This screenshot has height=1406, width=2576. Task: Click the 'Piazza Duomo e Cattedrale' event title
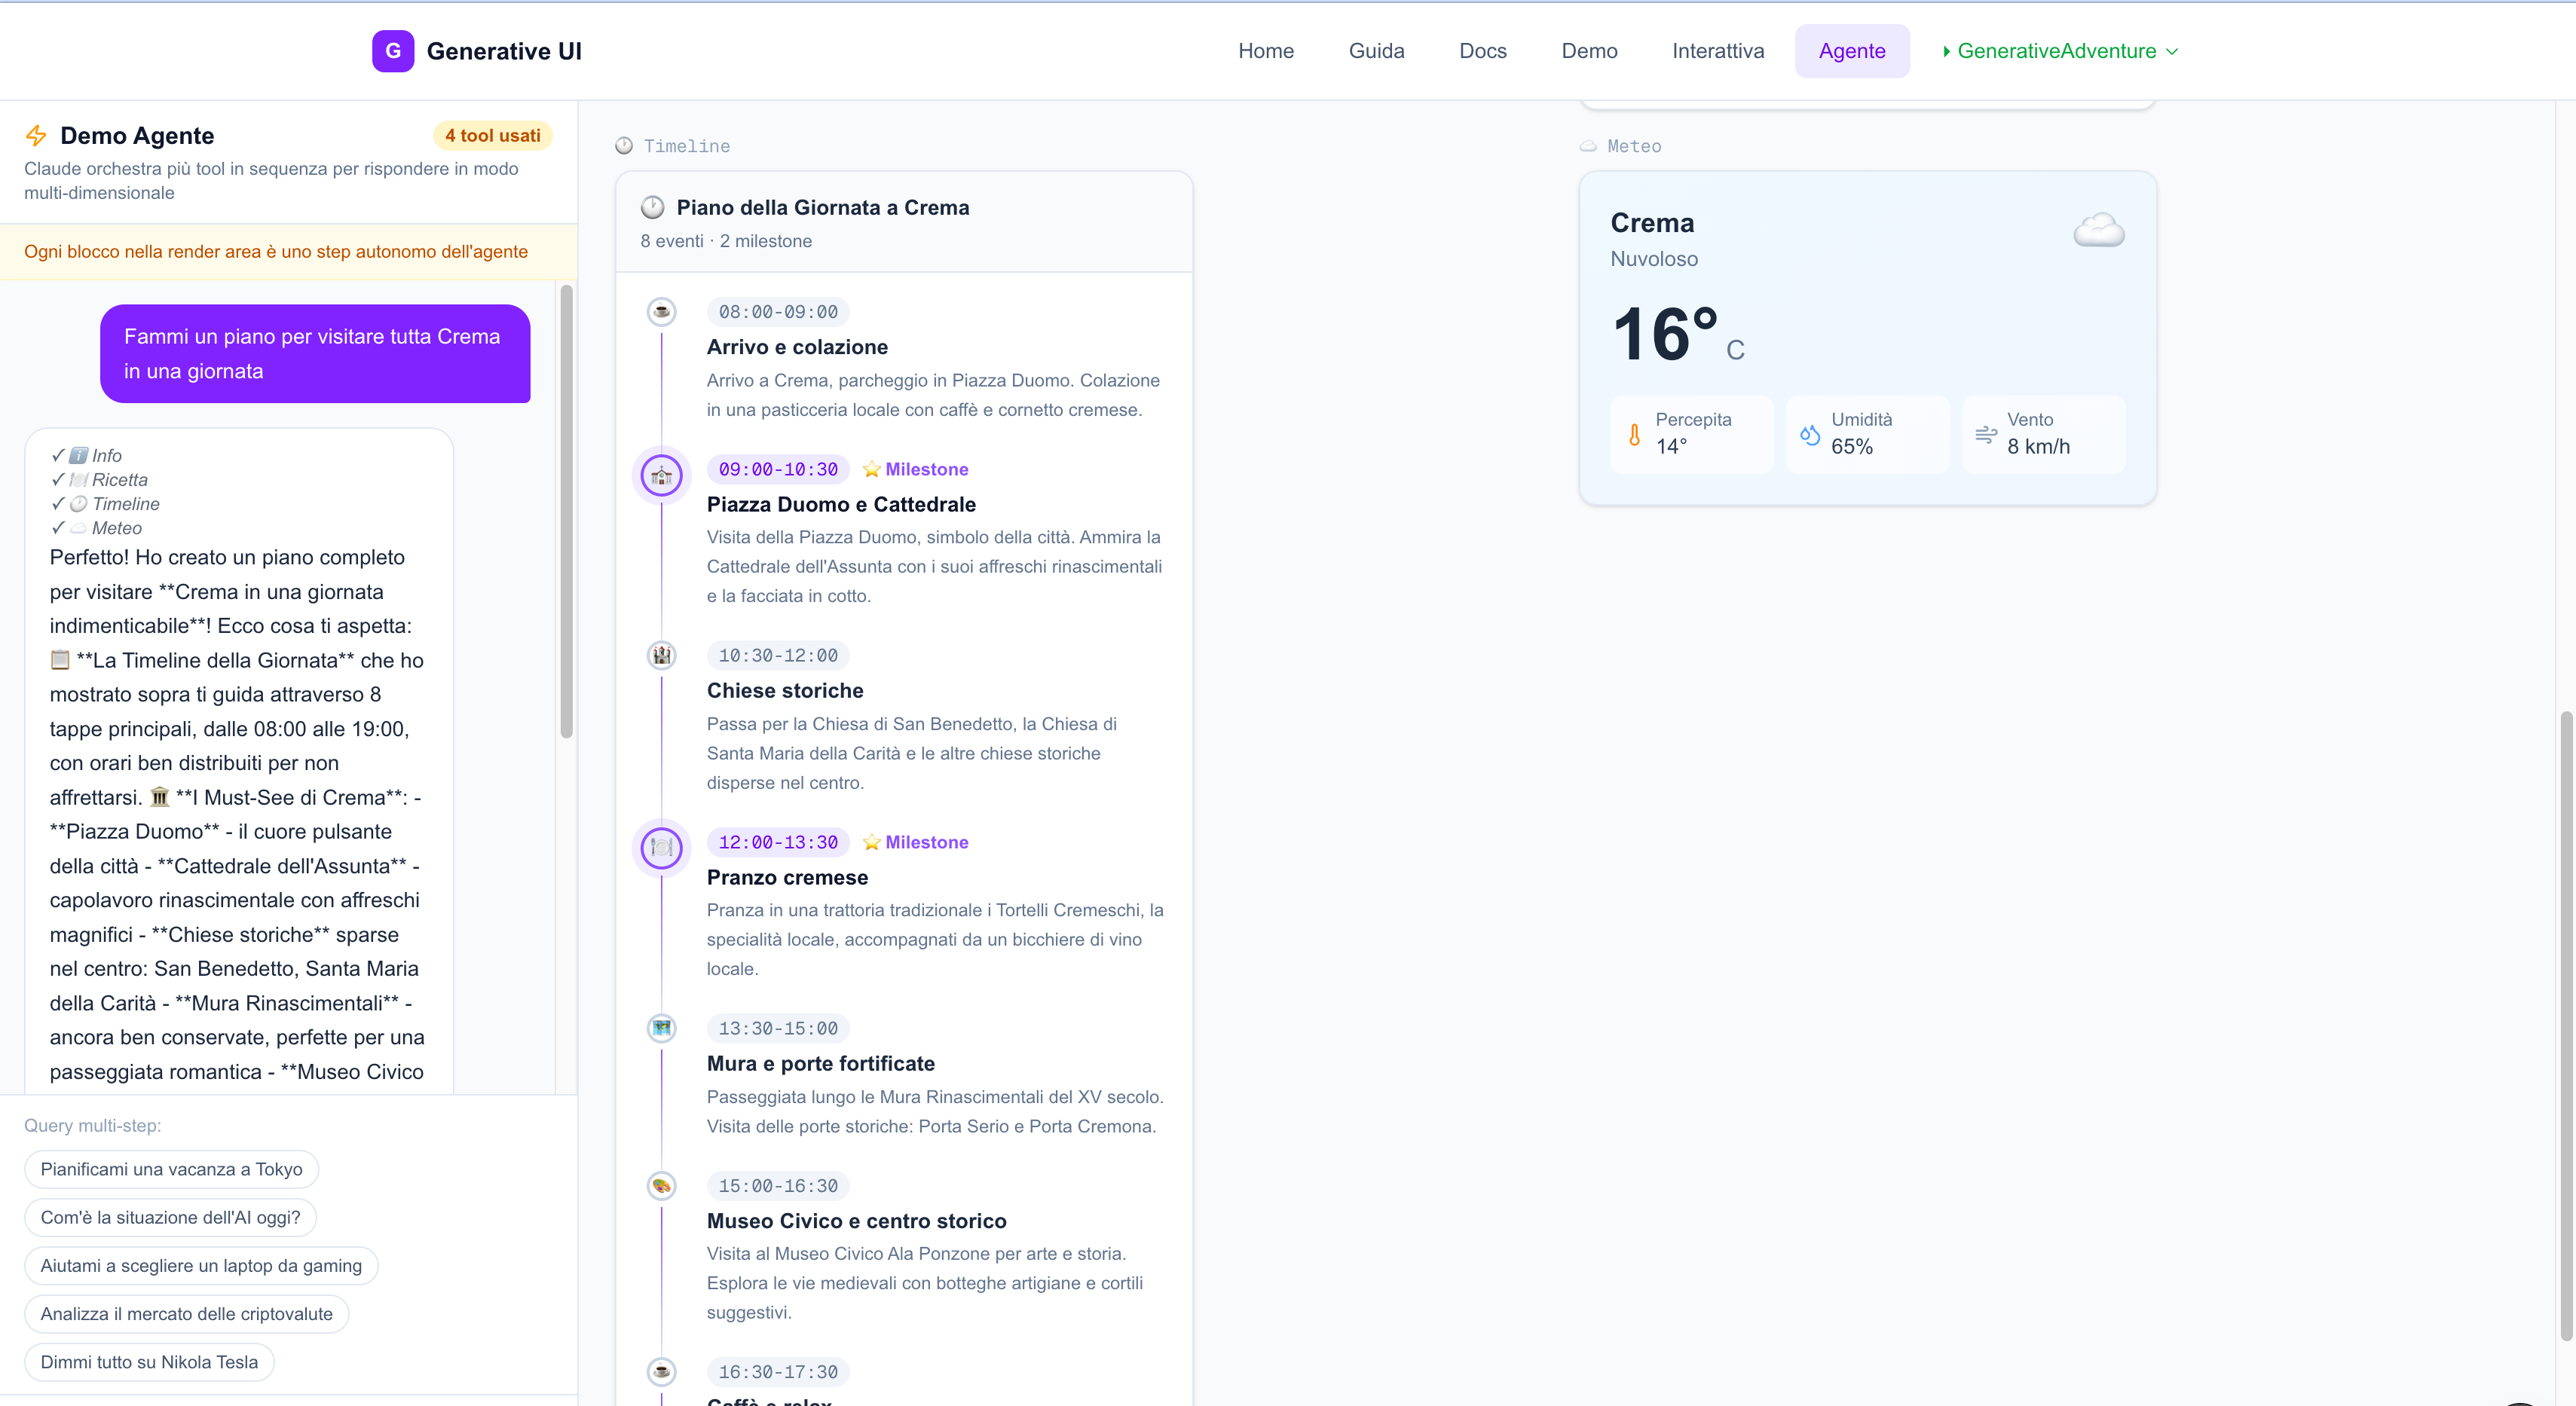[x=841, y=504]
